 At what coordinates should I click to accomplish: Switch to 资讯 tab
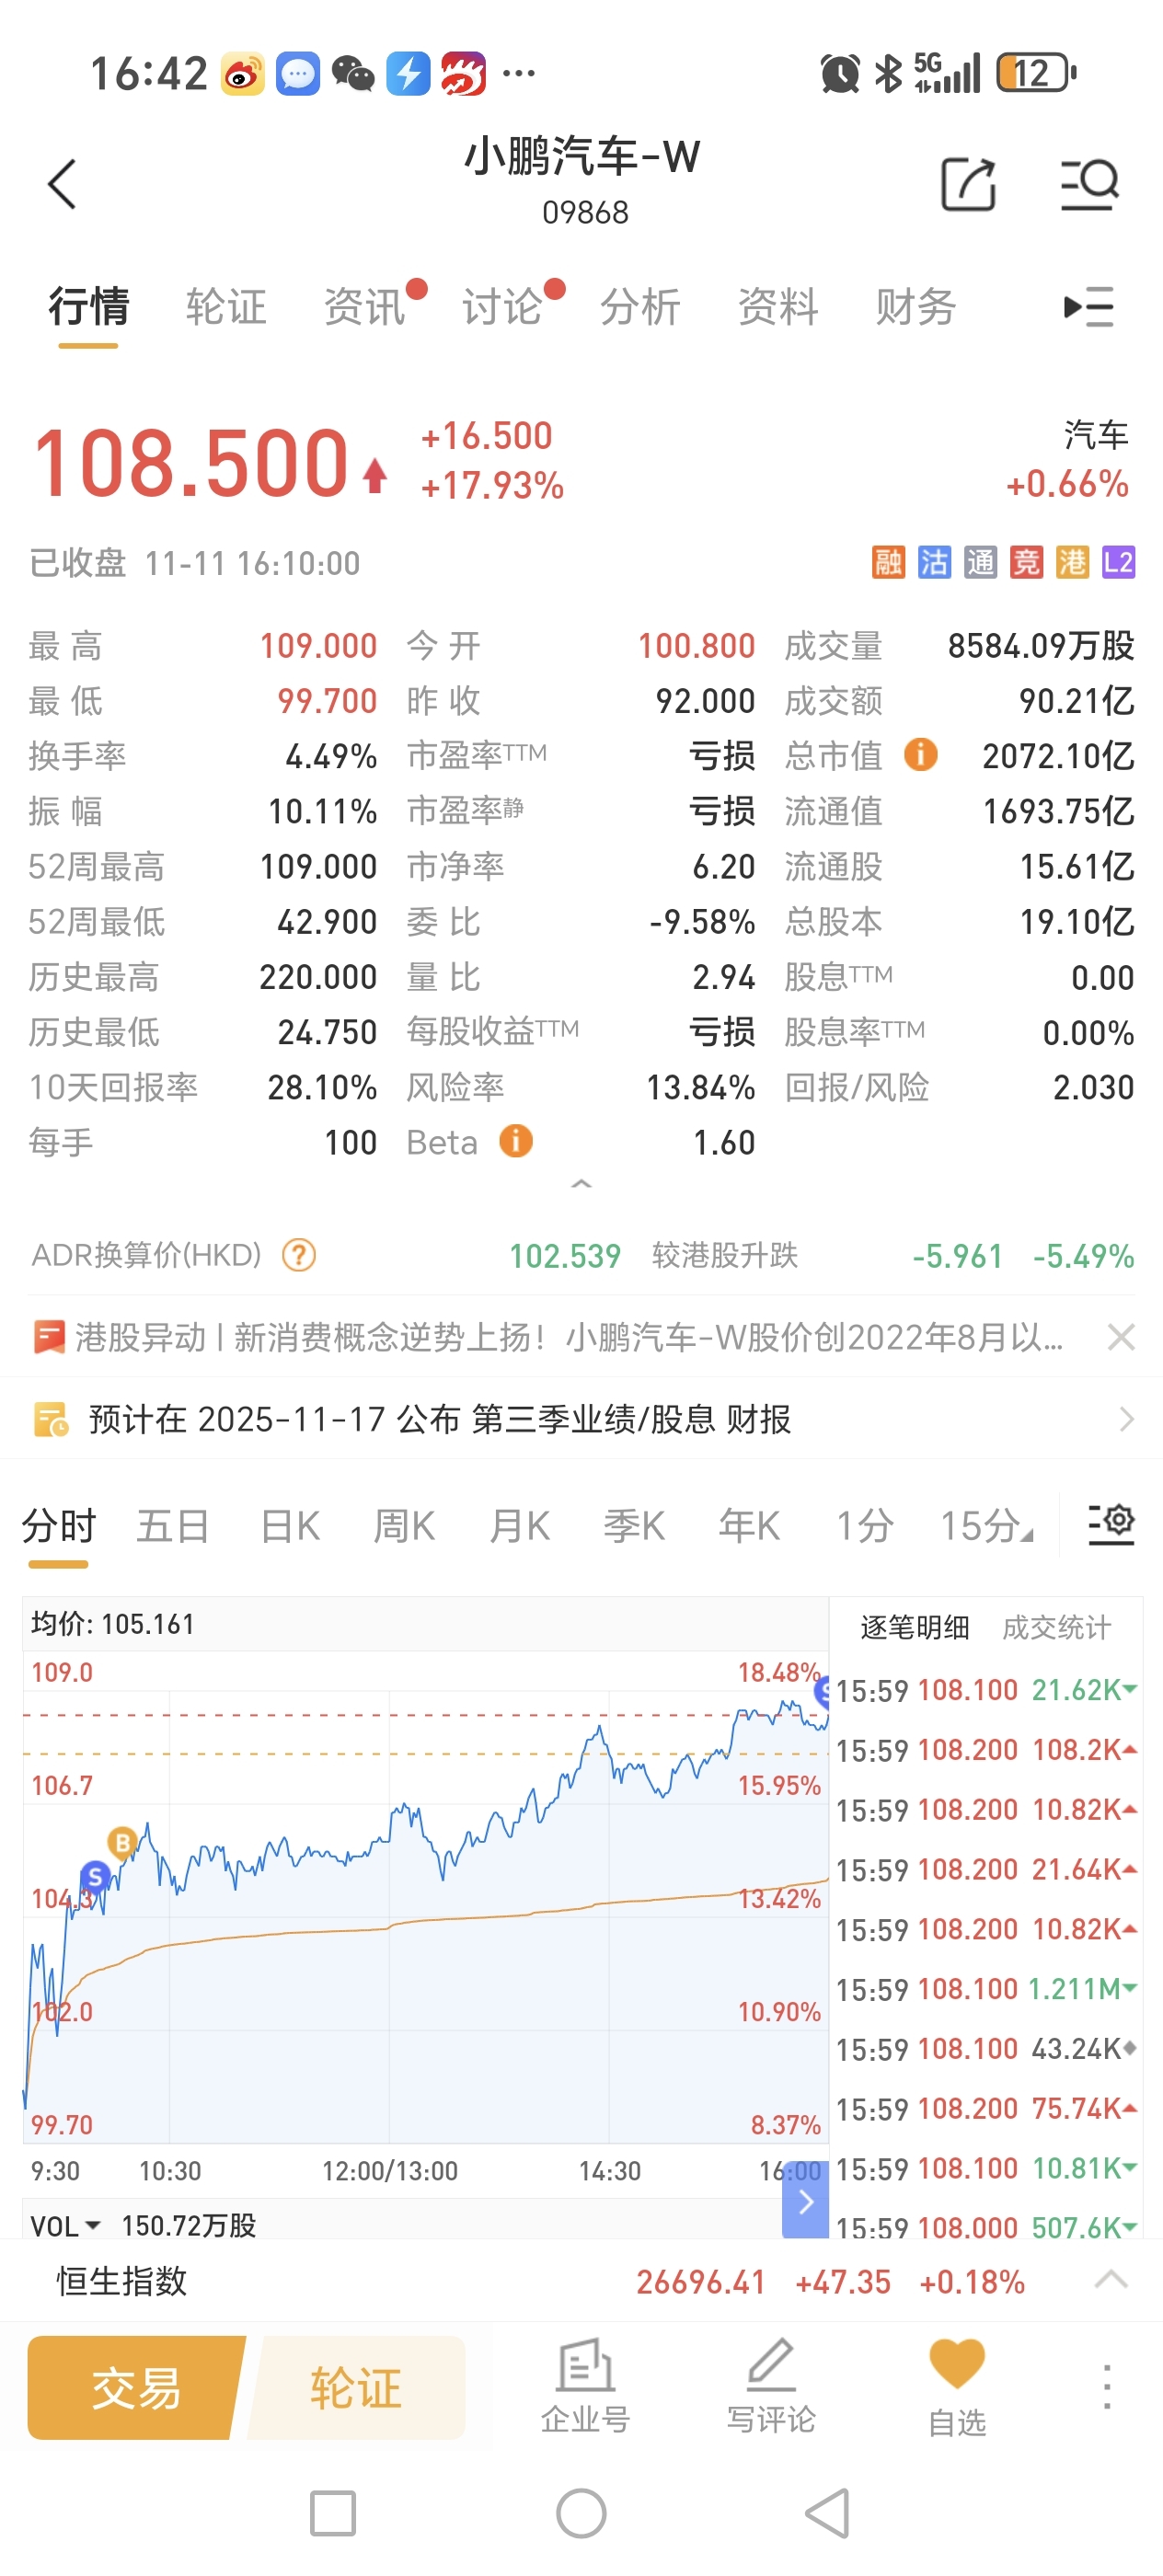pos(364,307)
